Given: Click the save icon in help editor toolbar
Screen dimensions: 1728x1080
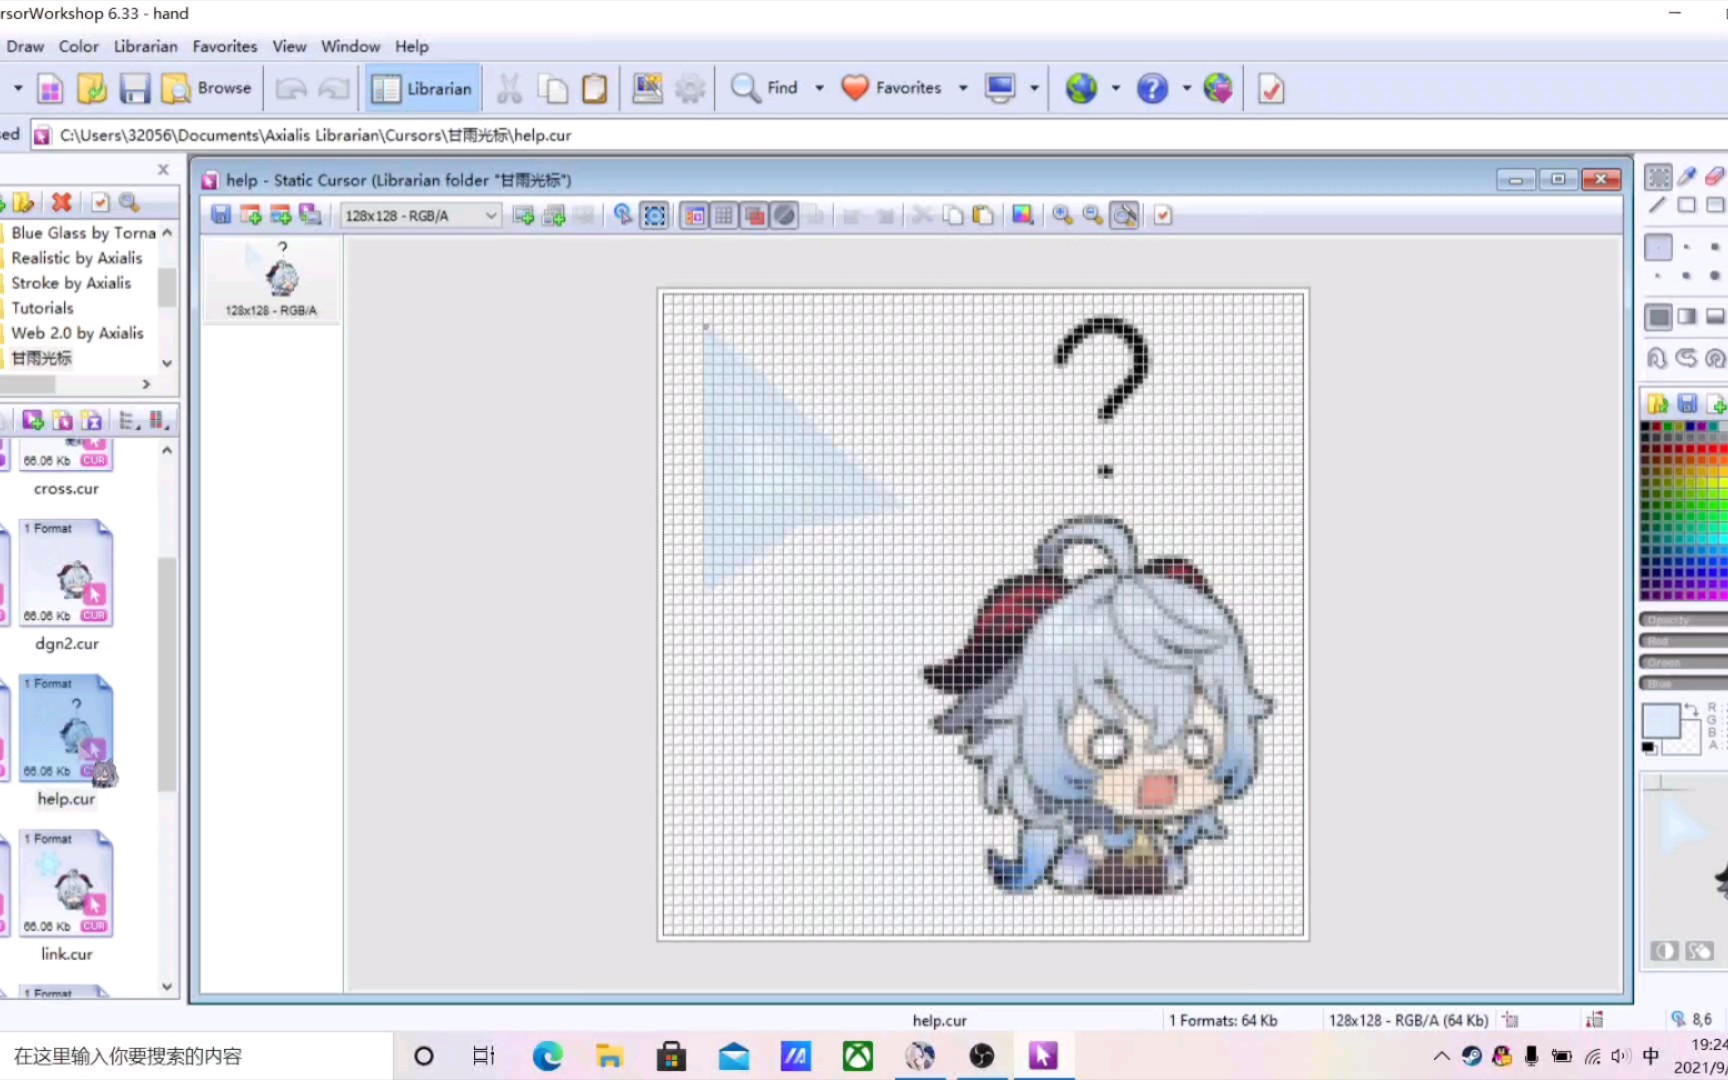Looking at the screenshot, I should tap(221, 215).
